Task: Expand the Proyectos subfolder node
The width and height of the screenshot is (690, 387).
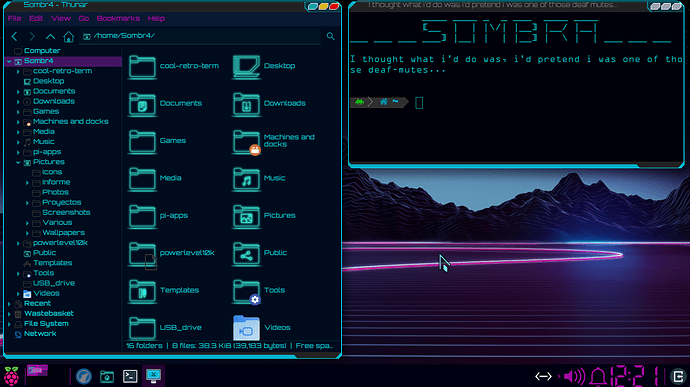Action: coord(27,203)
